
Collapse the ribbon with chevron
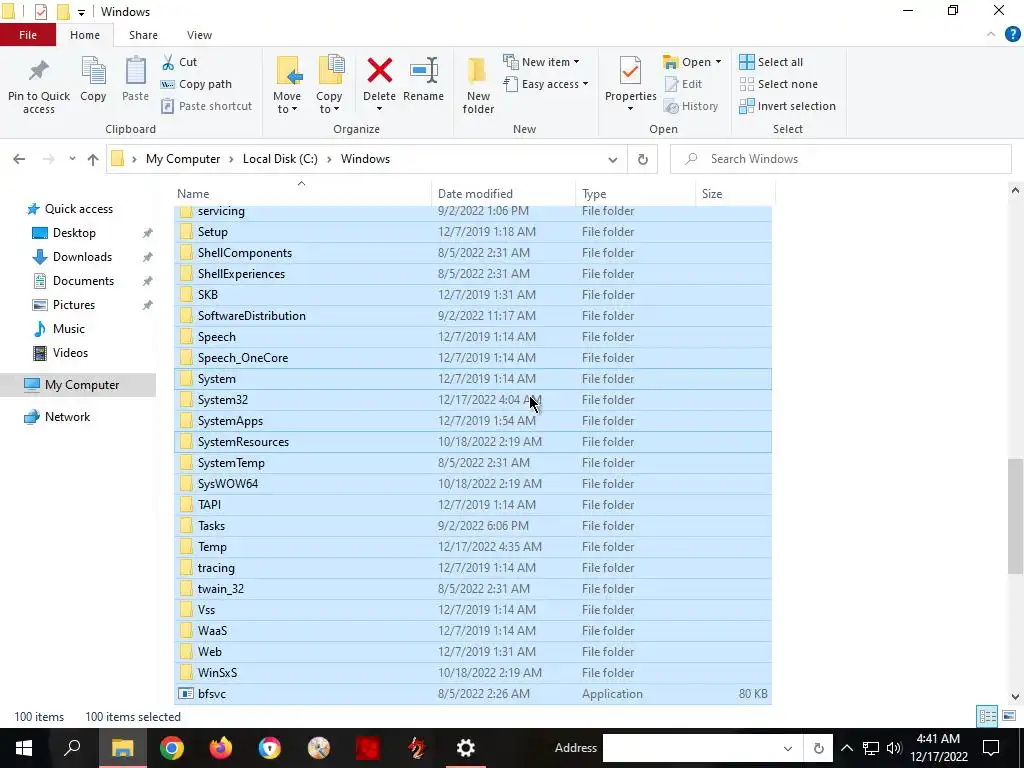coord(991,35)
